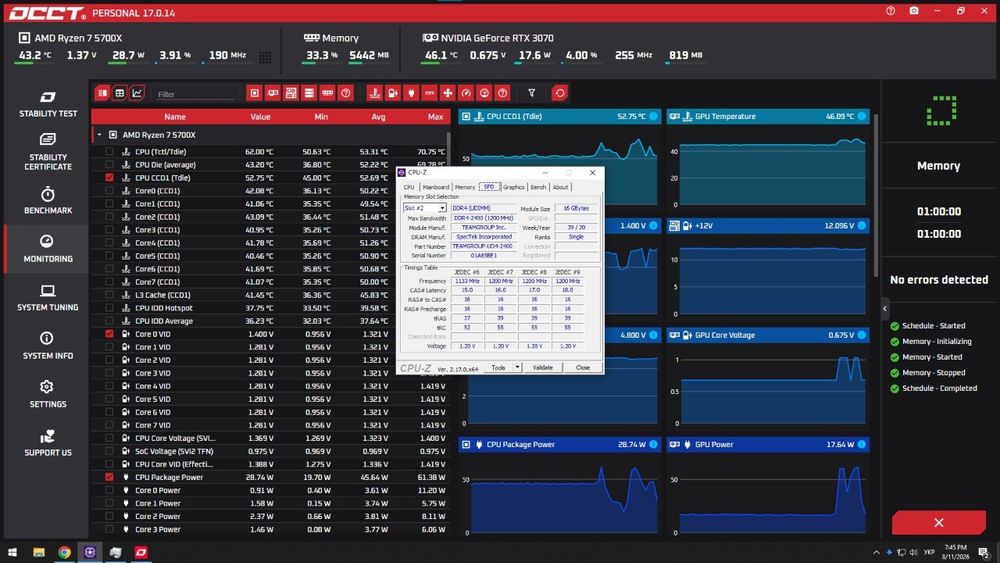This screenshot has height=563, width=1000.
Task: Take a screenshot with the camera icon
Action: pos(914,11)
